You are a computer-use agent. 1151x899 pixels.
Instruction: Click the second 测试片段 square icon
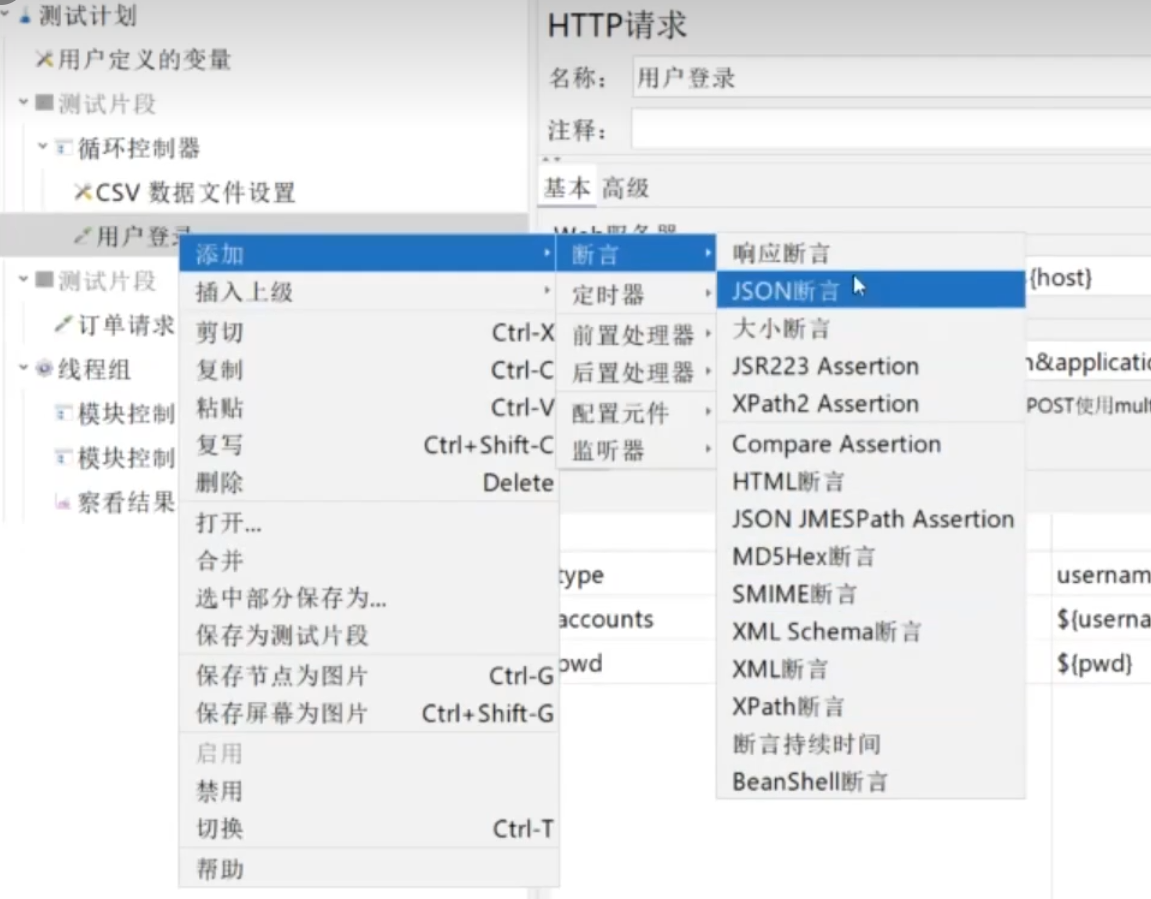(x=44, y=280)
